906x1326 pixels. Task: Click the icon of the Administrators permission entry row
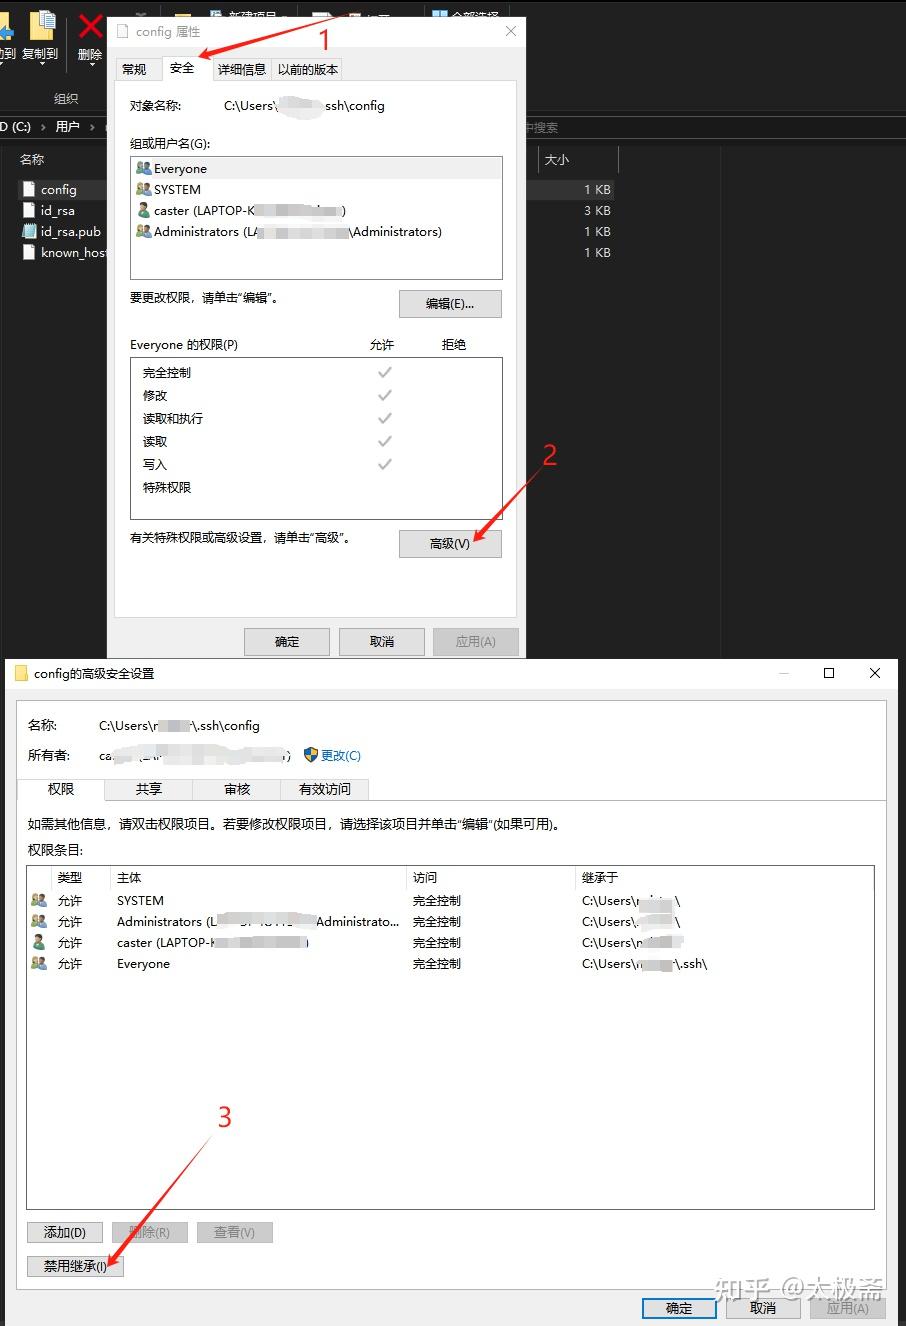(x=39, y=921)
